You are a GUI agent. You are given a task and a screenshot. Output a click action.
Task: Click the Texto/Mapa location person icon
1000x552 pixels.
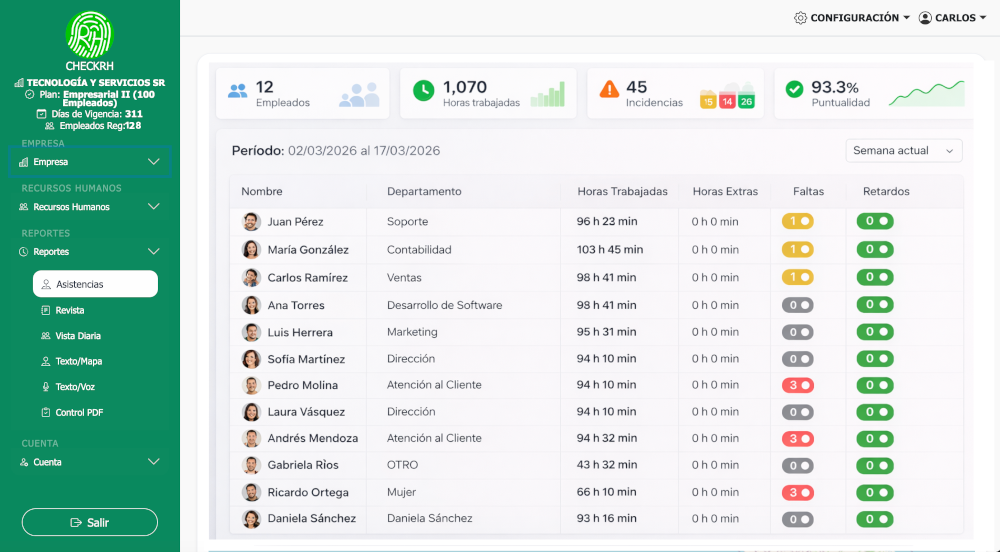pyautogui.click(x=45, y=361)
